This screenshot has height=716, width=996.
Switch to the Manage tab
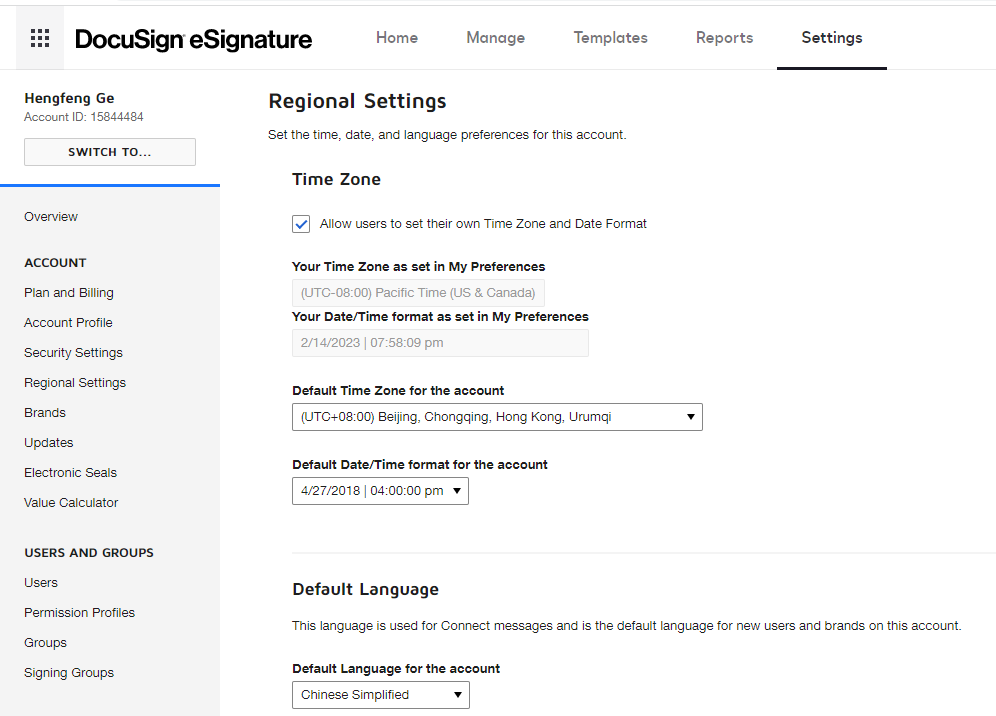495,38
